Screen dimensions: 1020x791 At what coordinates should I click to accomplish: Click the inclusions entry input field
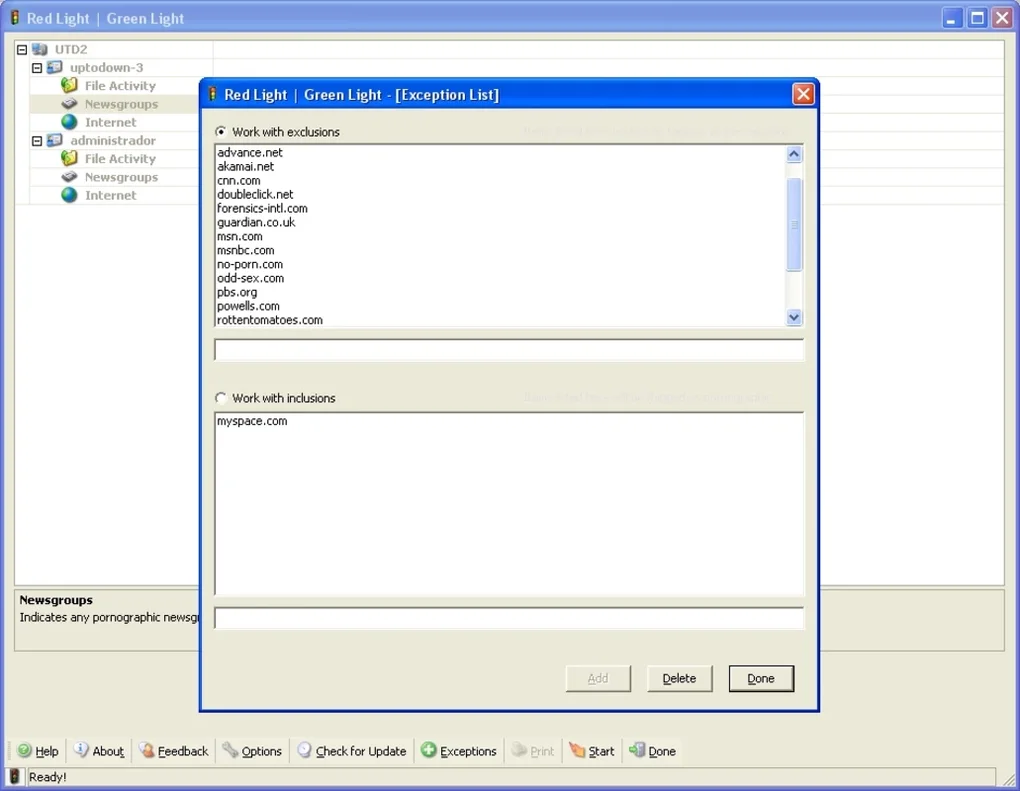point(509,618)
